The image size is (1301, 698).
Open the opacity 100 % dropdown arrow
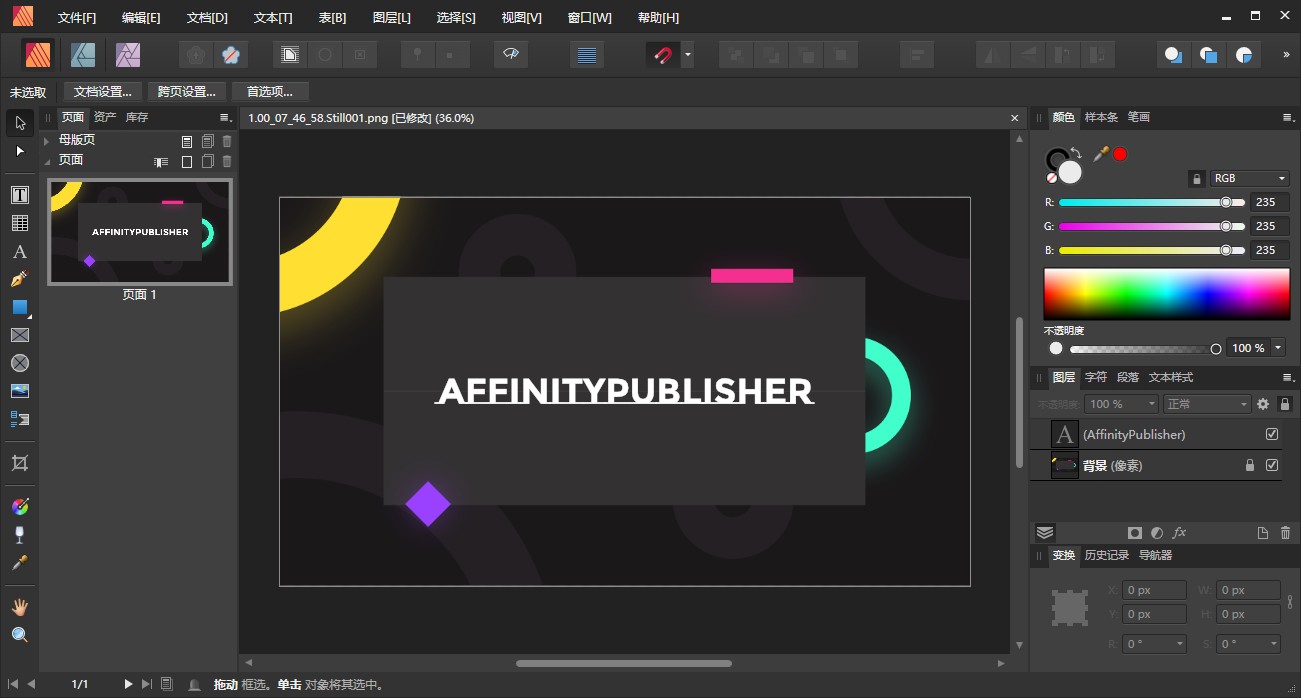(1278, 348)
